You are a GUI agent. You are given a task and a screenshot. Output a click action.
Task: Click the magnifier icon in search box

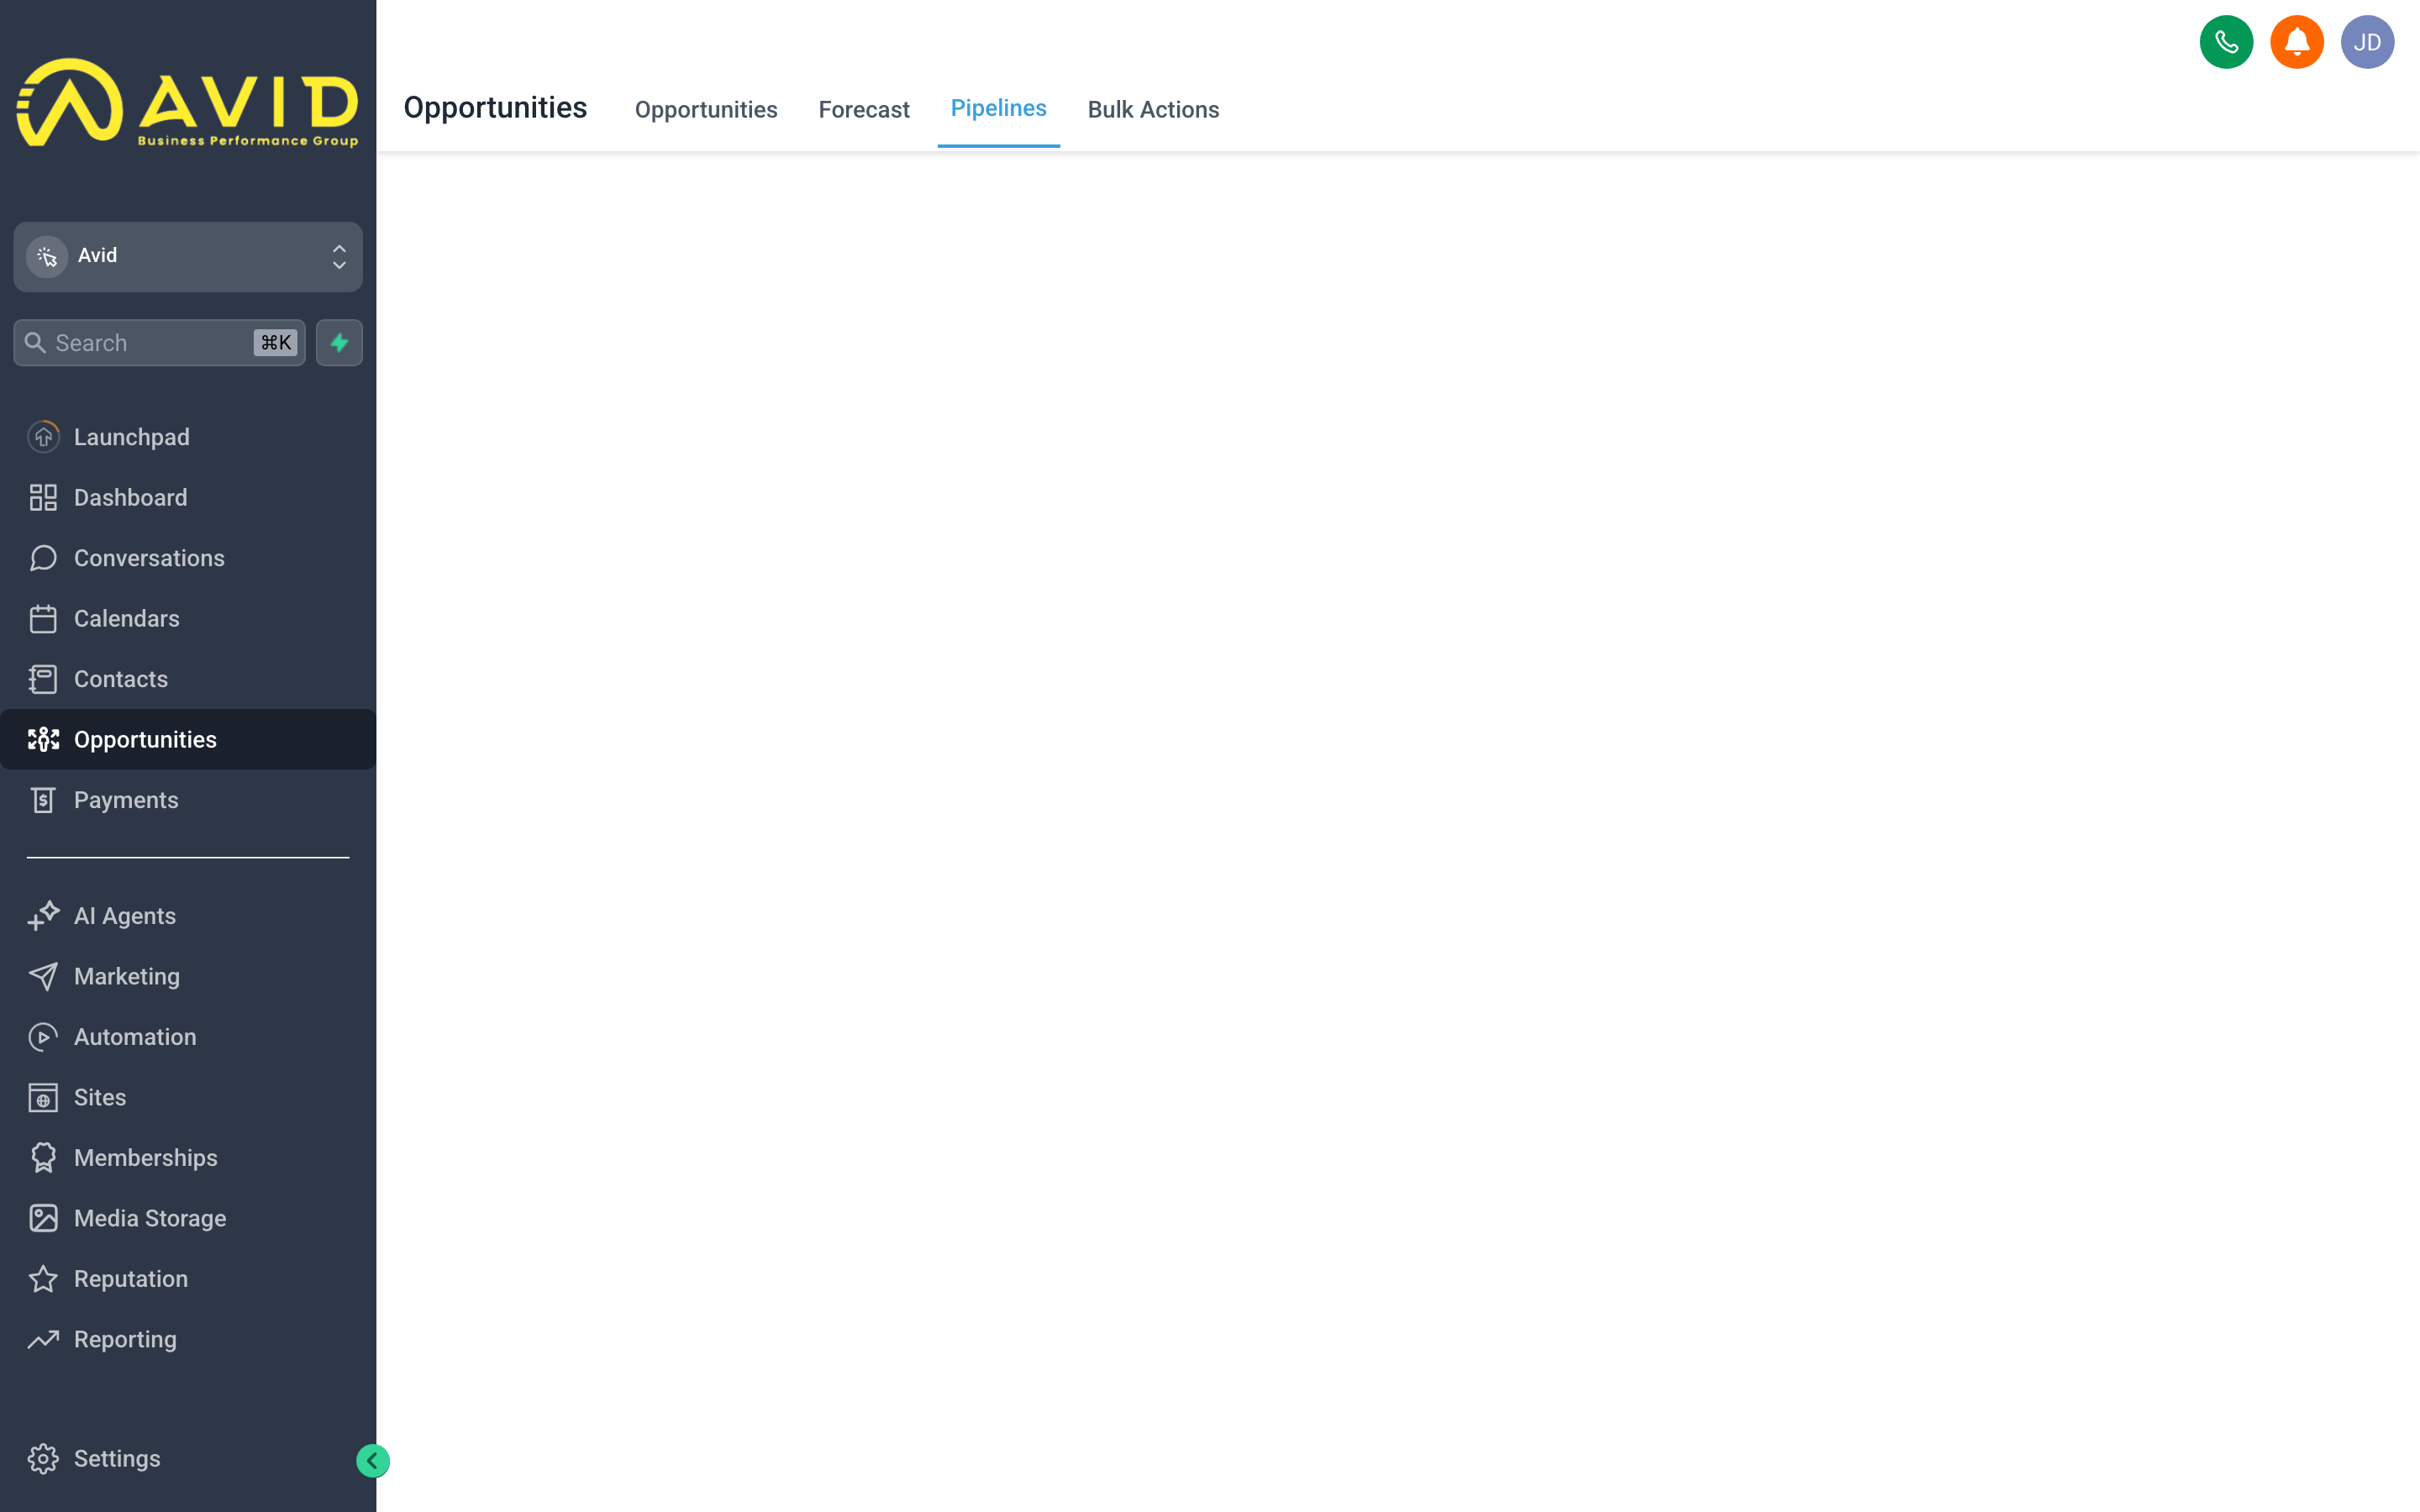pyautogui.click(x=35, y=343)
